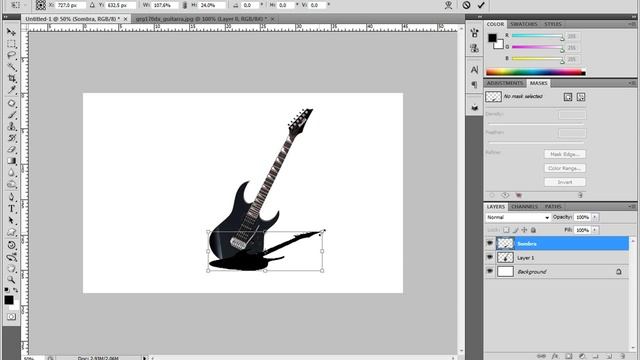
Task: Switch to the Paths tab
Action: 553,207
